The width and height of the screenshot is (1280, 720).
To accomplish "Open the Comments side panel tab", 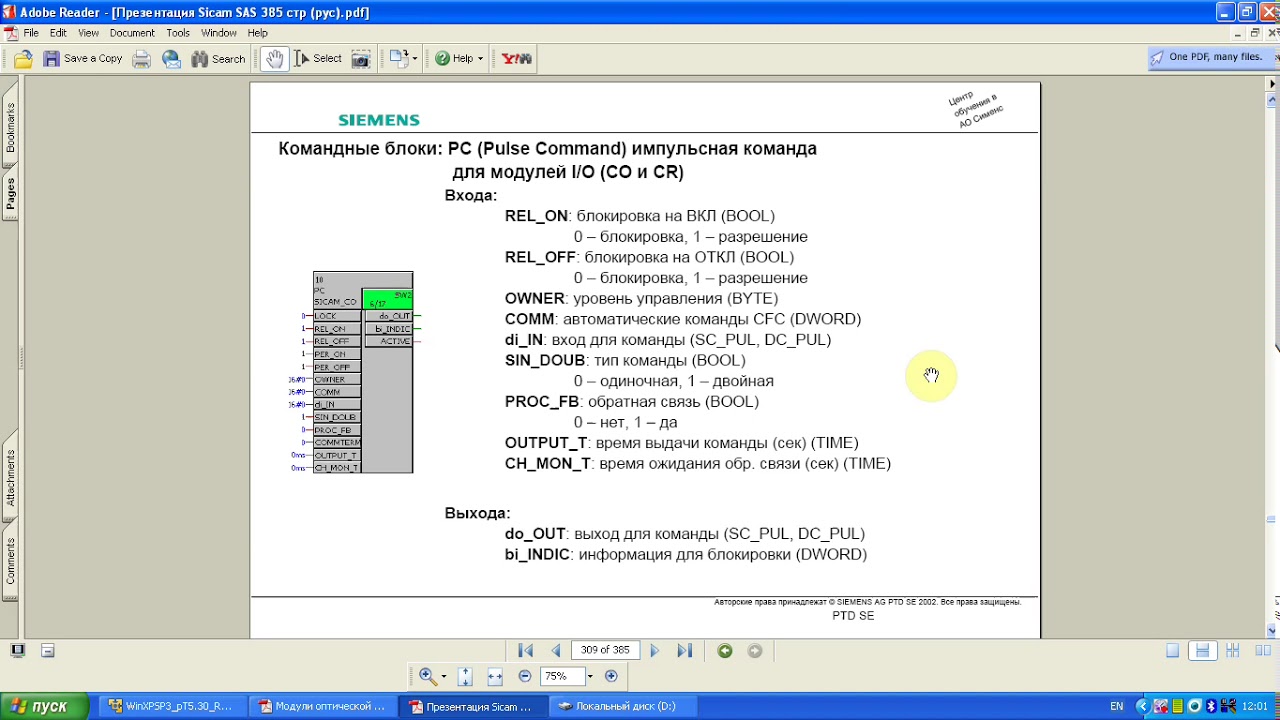I will point(10,561).
